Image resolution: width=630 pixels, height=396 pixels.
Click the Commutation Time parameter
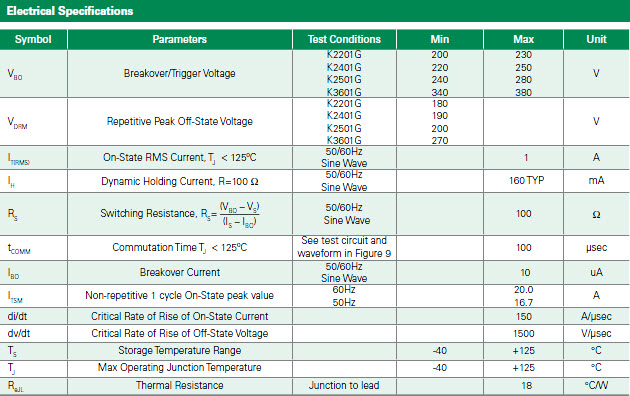point(180,248)
